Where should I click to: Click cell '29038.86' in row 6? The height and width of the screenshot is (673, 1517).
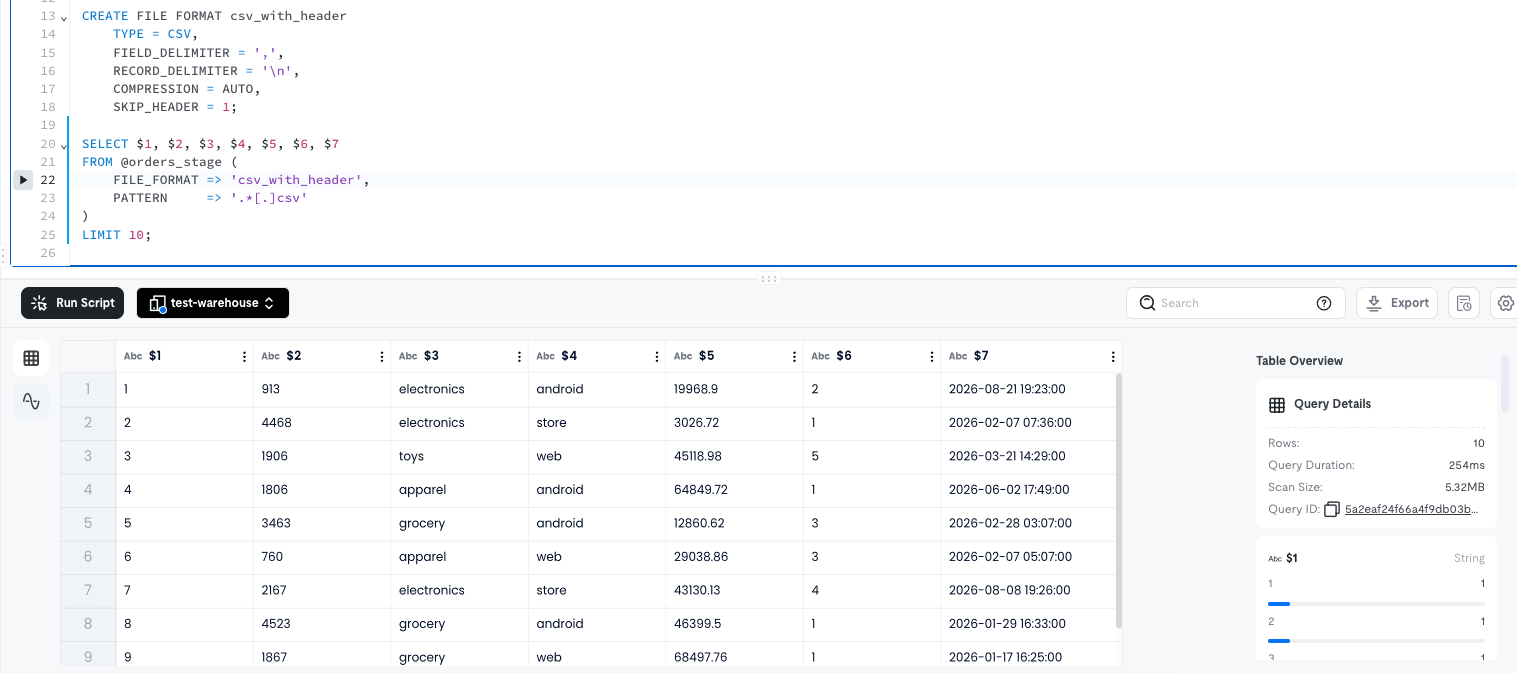(734, 557)
